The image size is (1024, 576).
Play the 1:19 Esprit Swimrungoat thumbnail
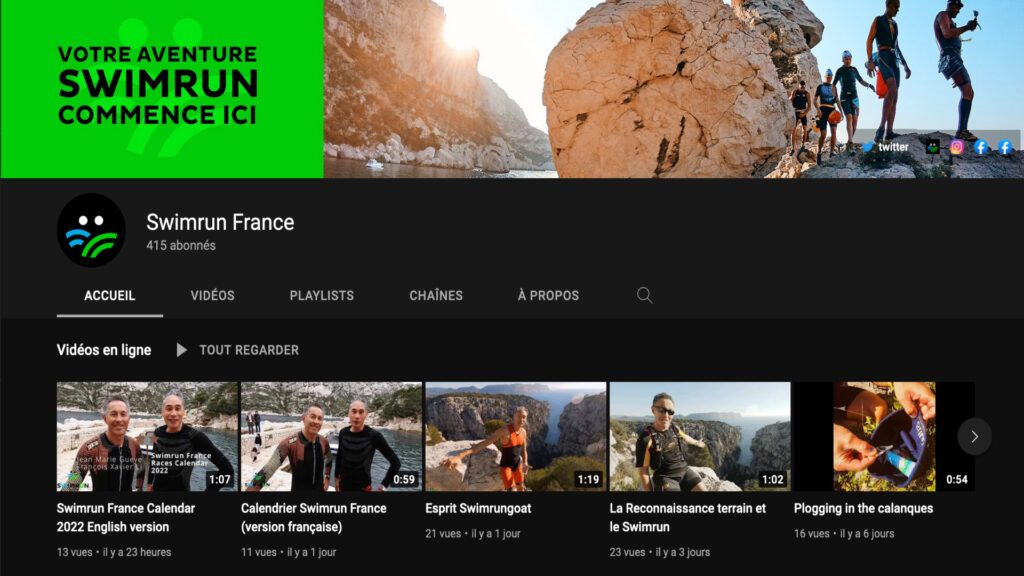click(x=516, y=436)
